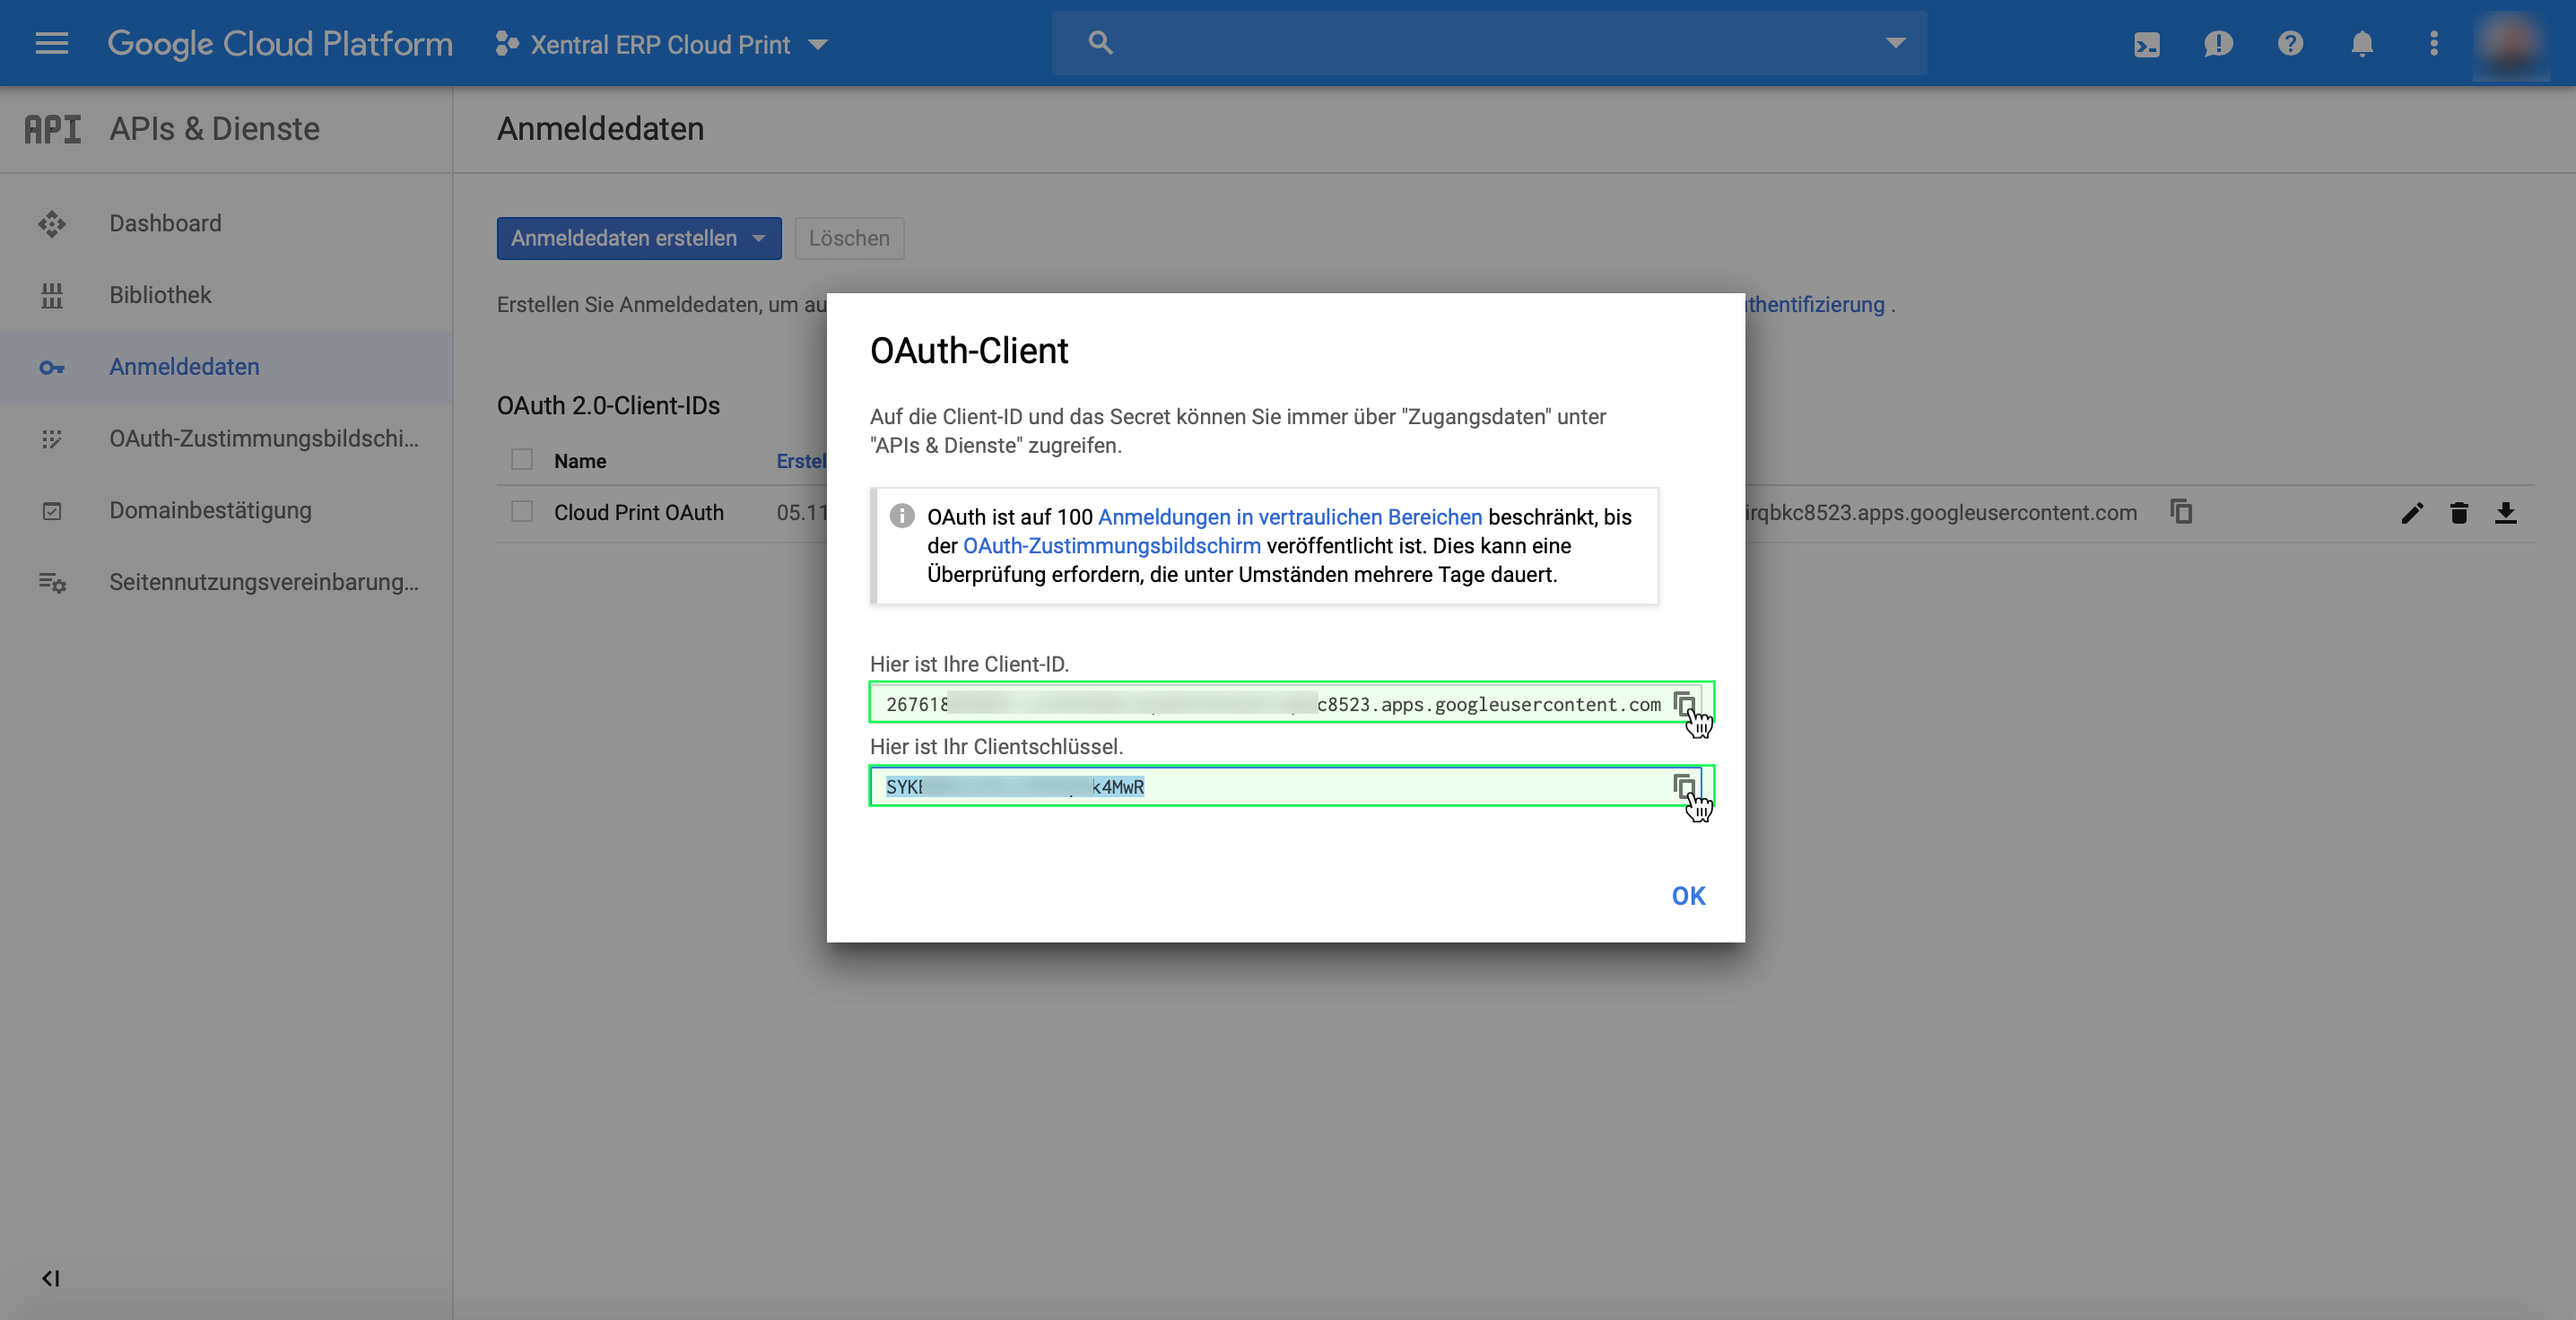Open the Cloud Shell terminal icon

pyautogui.click(x=2146, y=44)
